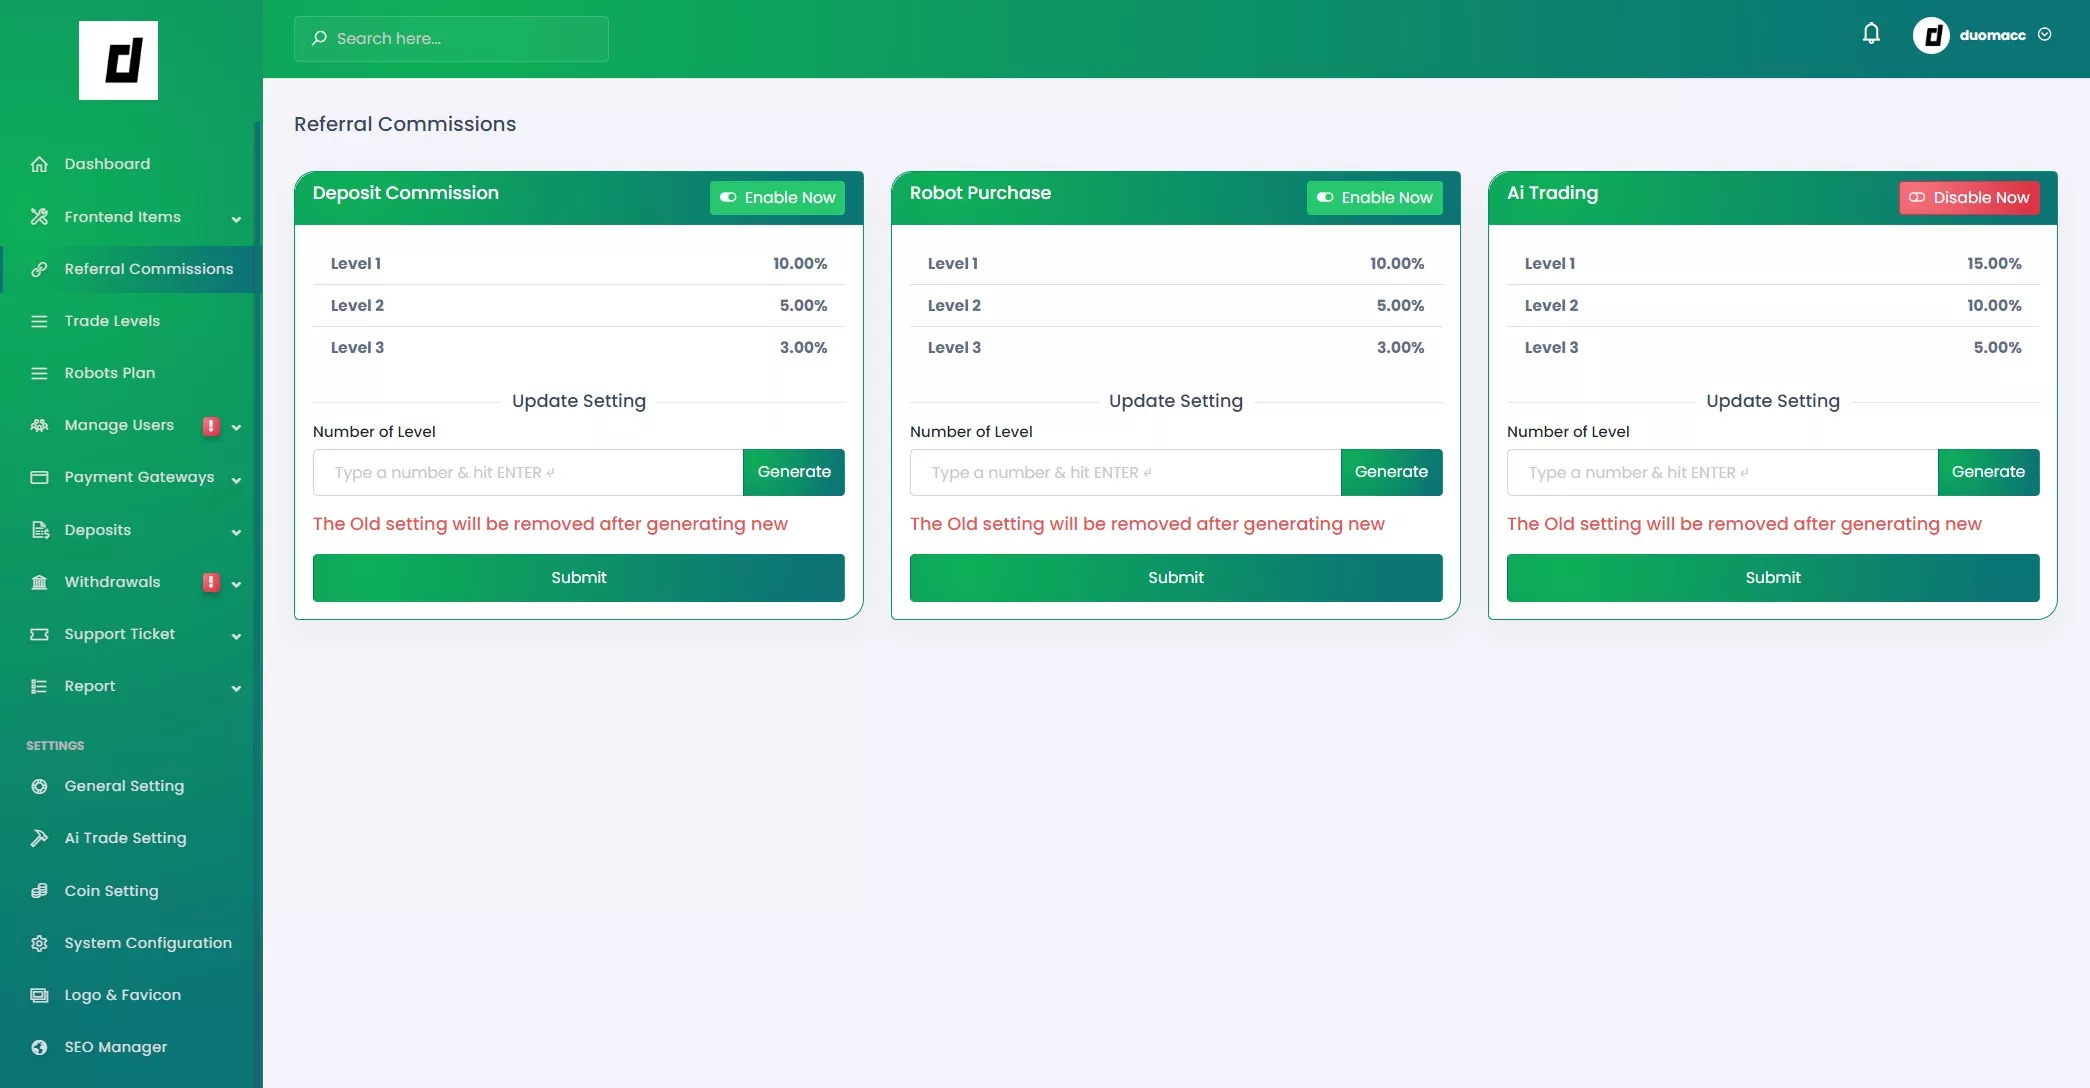This screenshot has width=2090, height=1088.
Task: Click the duomacc logo in top-left
Action: click(x=118, y=60)
